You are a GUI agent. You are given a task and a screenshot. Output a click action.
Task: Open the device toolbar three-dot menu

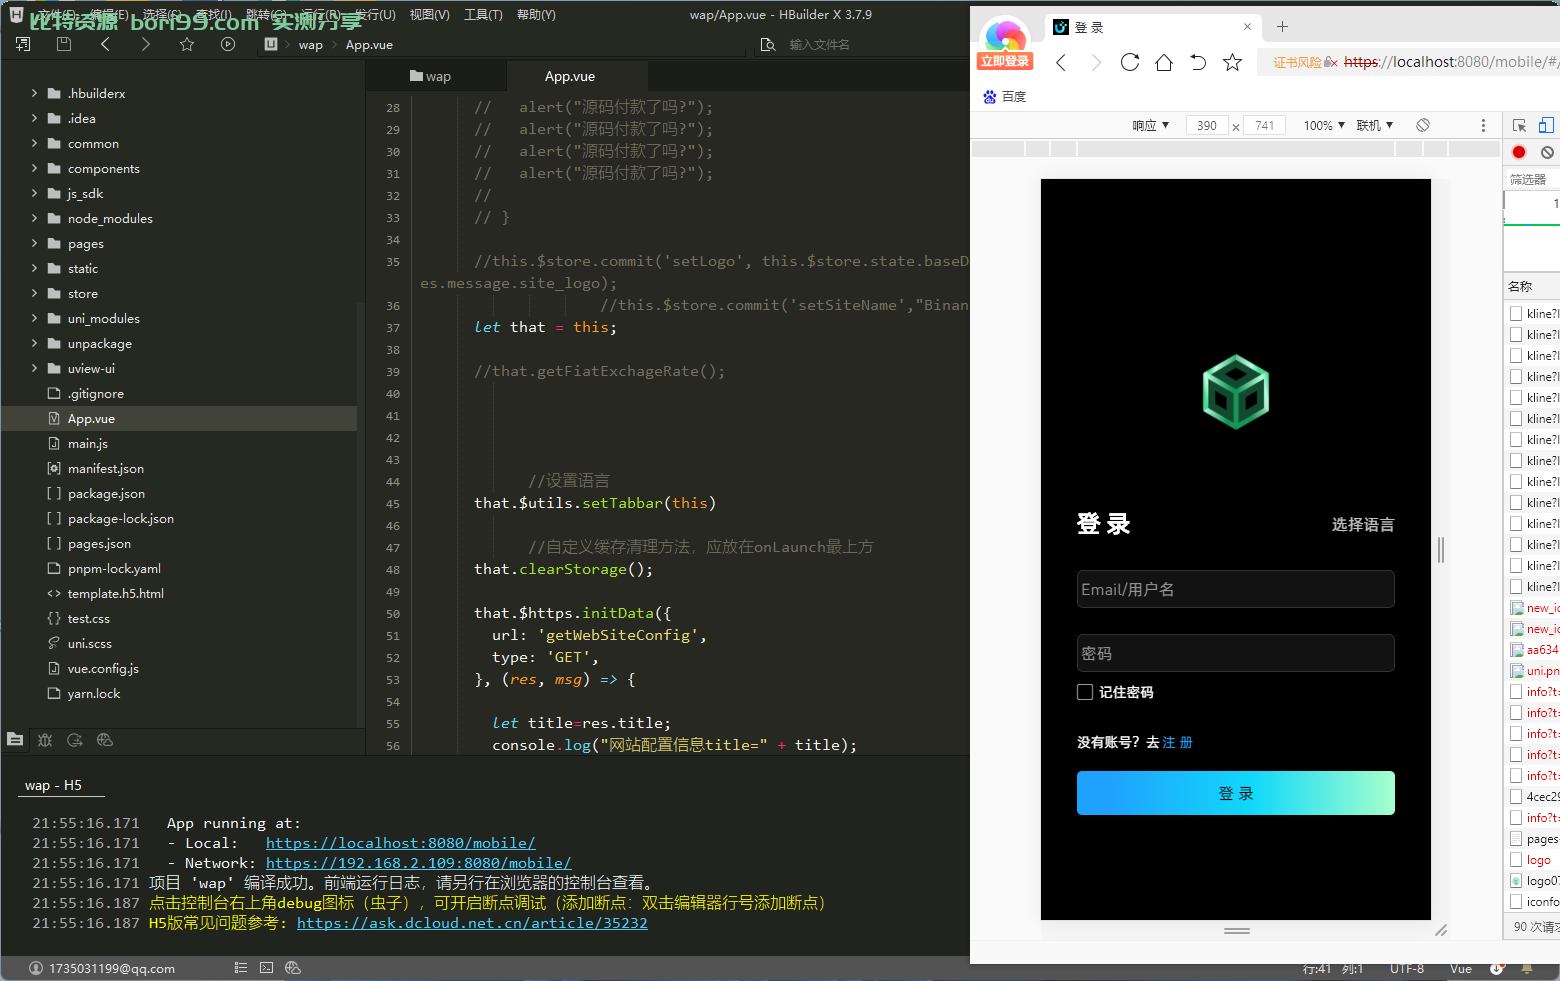click(1483, 125)
